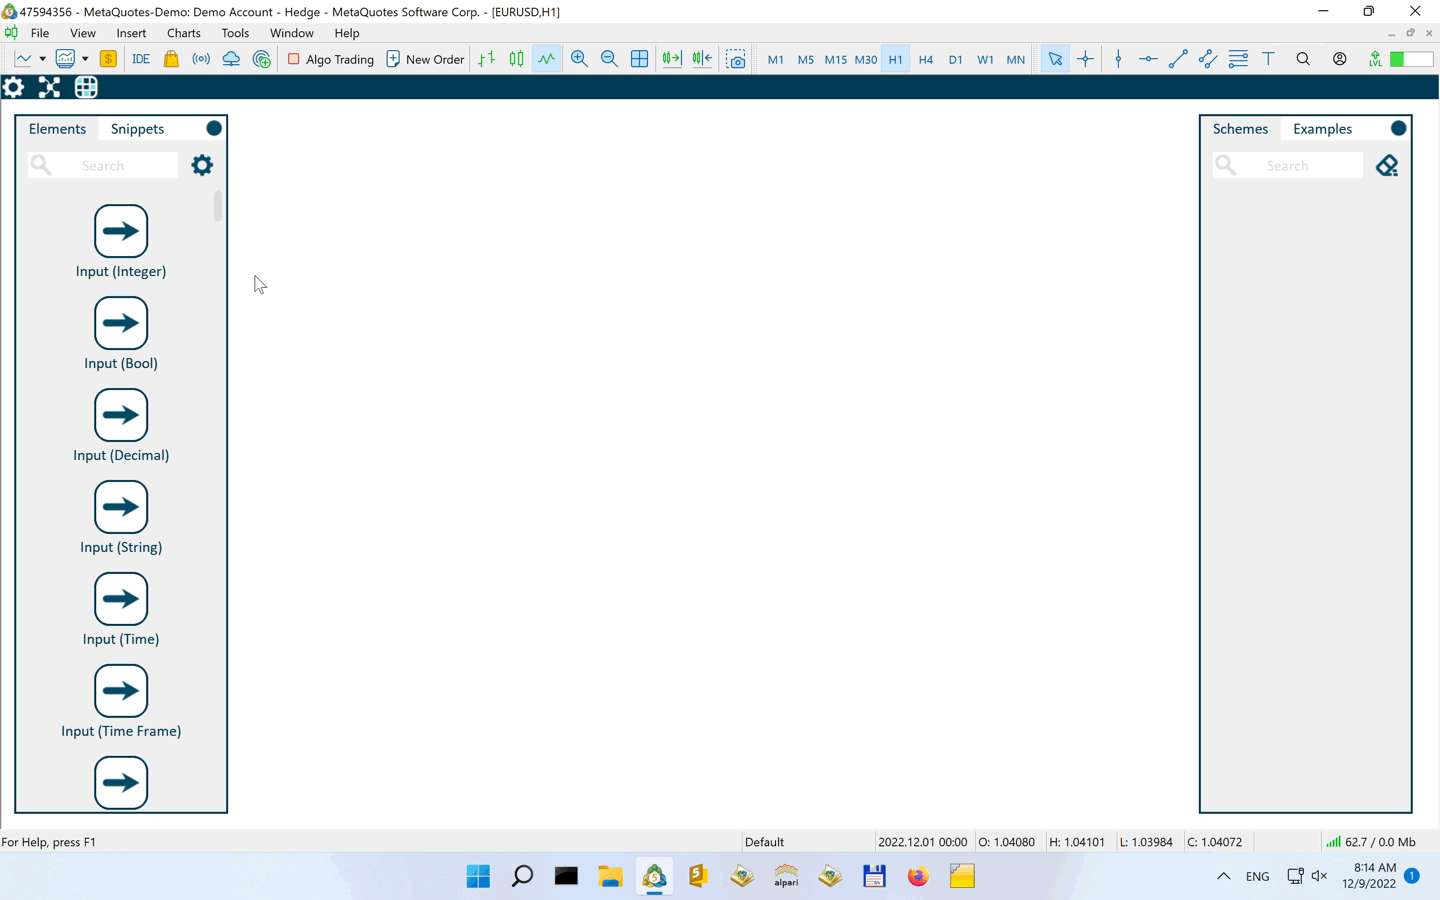Image resolution: width=1440 pixels, height=900 pixels.
Task: Take a chart screenshot with camera icon
Action: (x=736, y=59)
